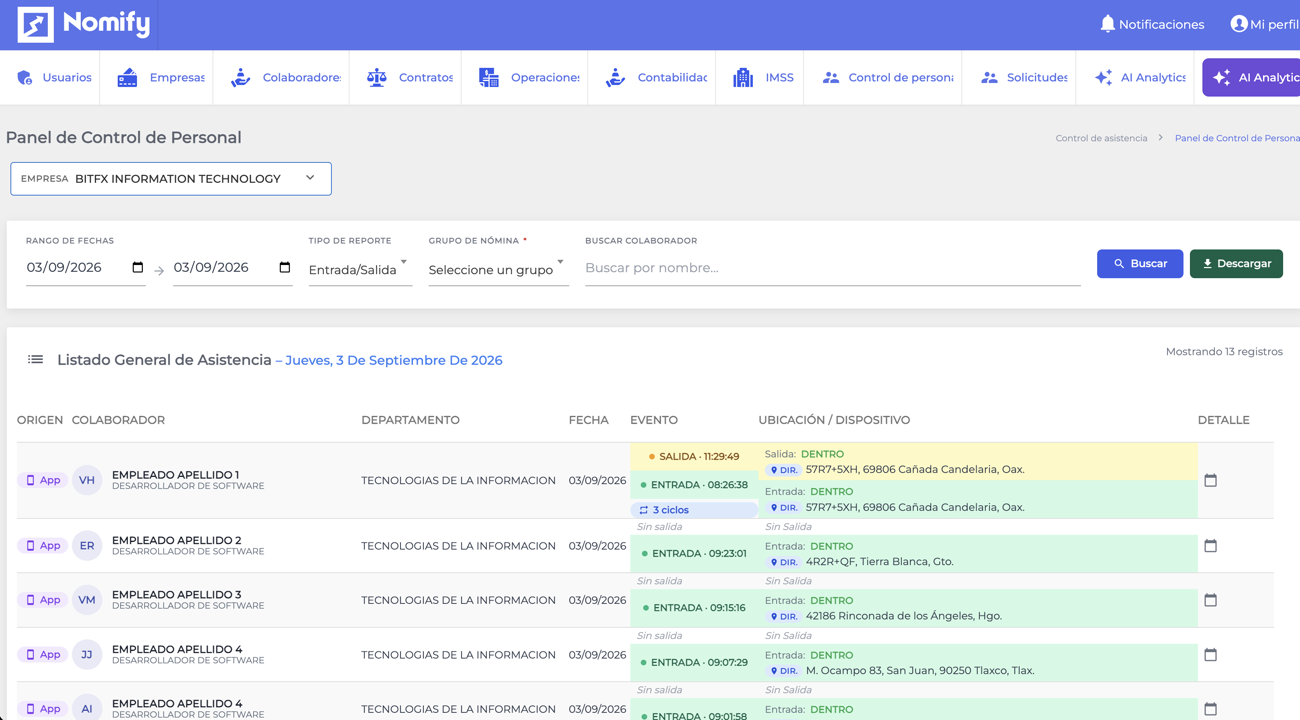Click the IMSS building icon
Viewport: 1300px width, 720px height.
pyautogui.click(x=743, y=77)
